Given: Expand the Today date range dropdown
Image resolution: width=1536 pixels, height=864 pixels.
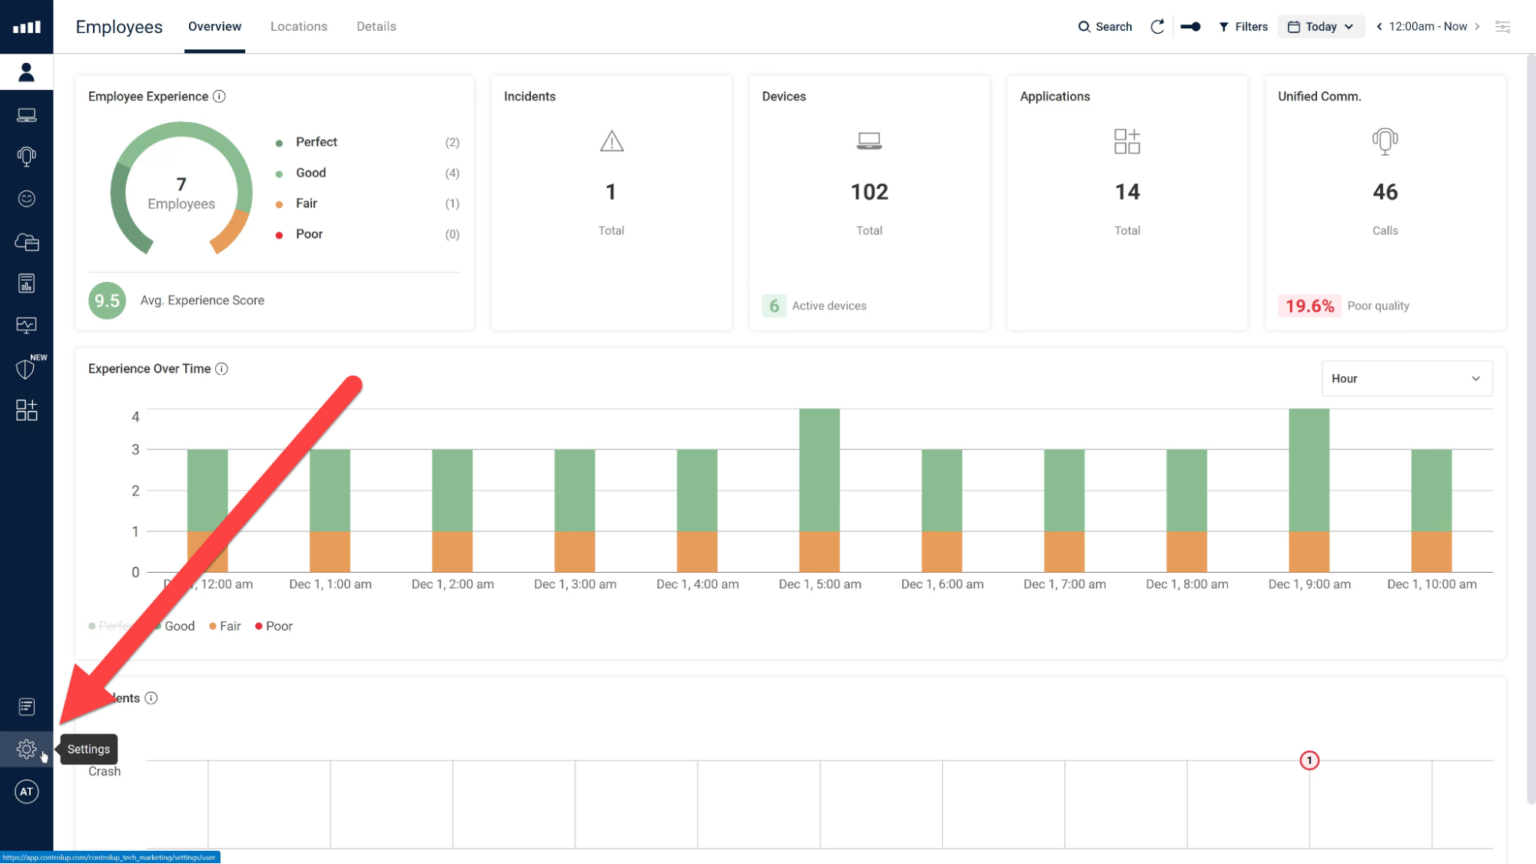Looking at the screenshot, I should pyautogui.click(x=1321, y=26).
